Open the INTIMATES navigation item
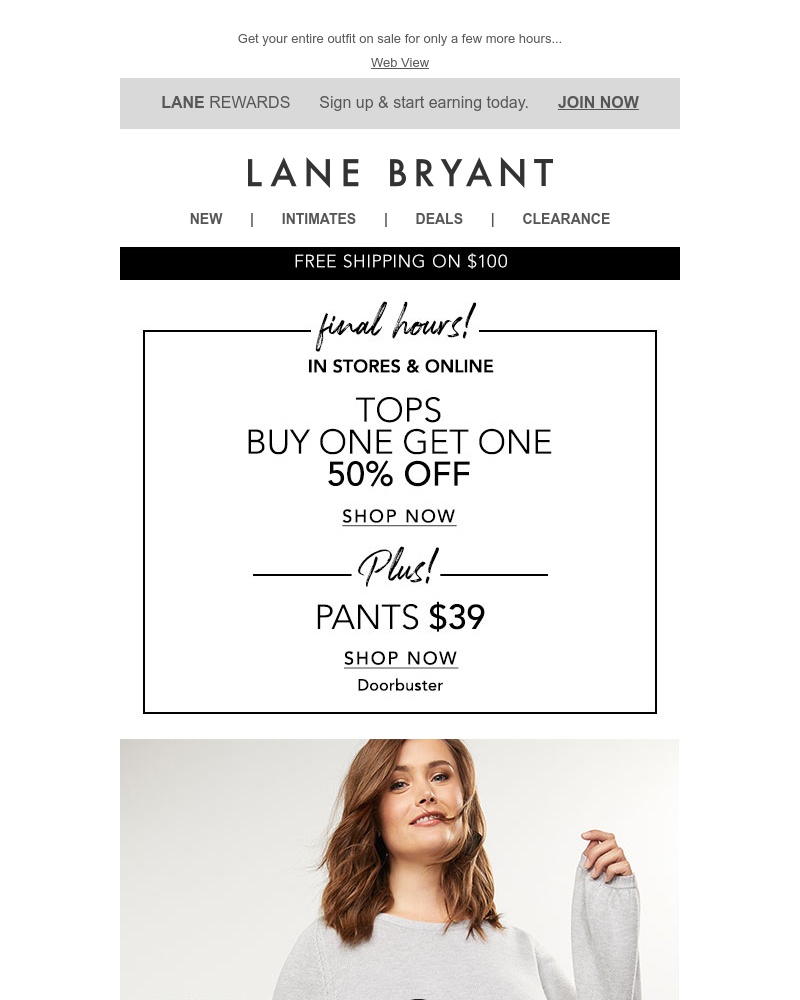800x1000 pixels. [x=318, y=219]
